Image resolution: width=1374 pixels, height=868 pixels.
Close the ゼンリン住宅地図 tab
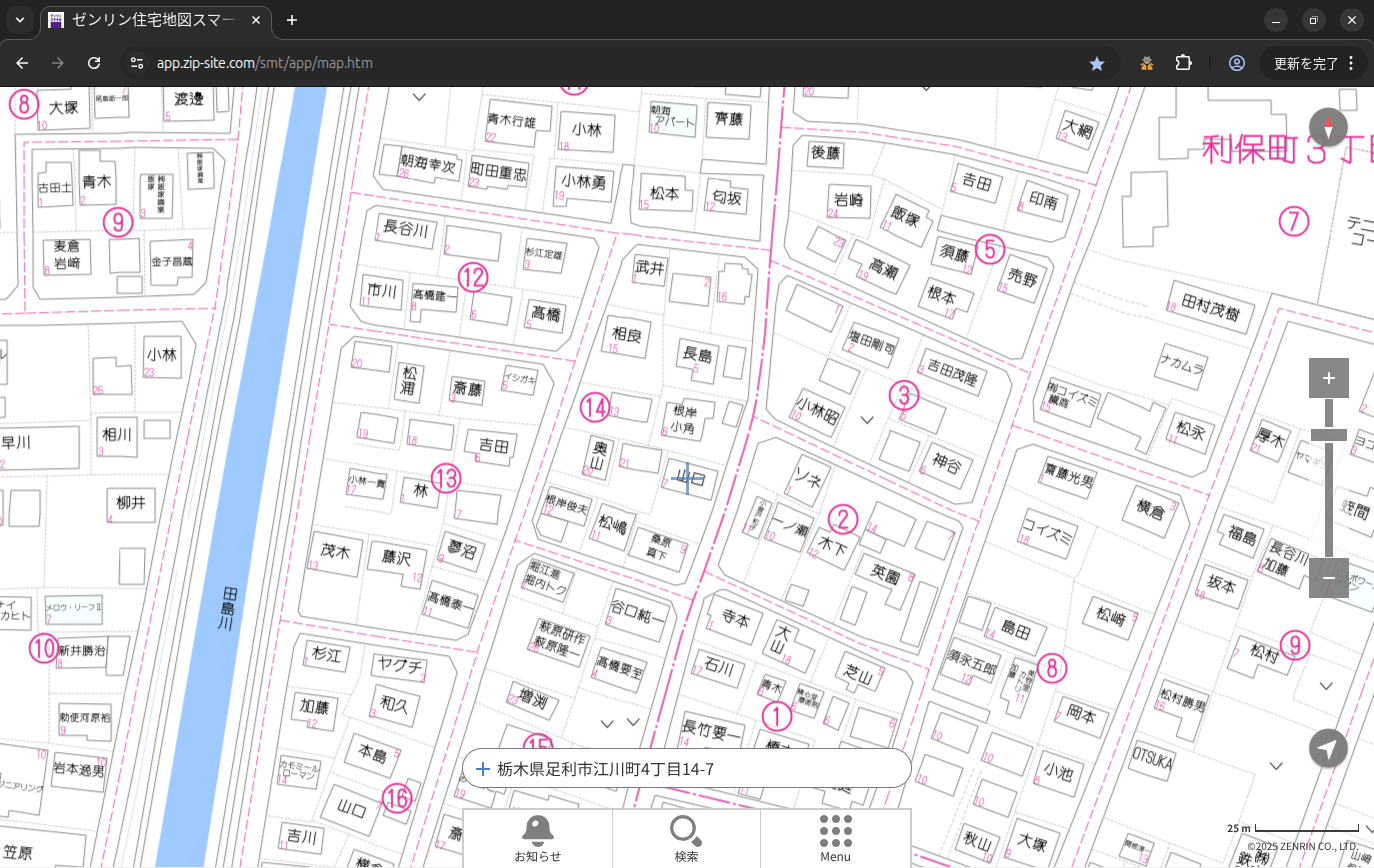[x=256, y=20]
